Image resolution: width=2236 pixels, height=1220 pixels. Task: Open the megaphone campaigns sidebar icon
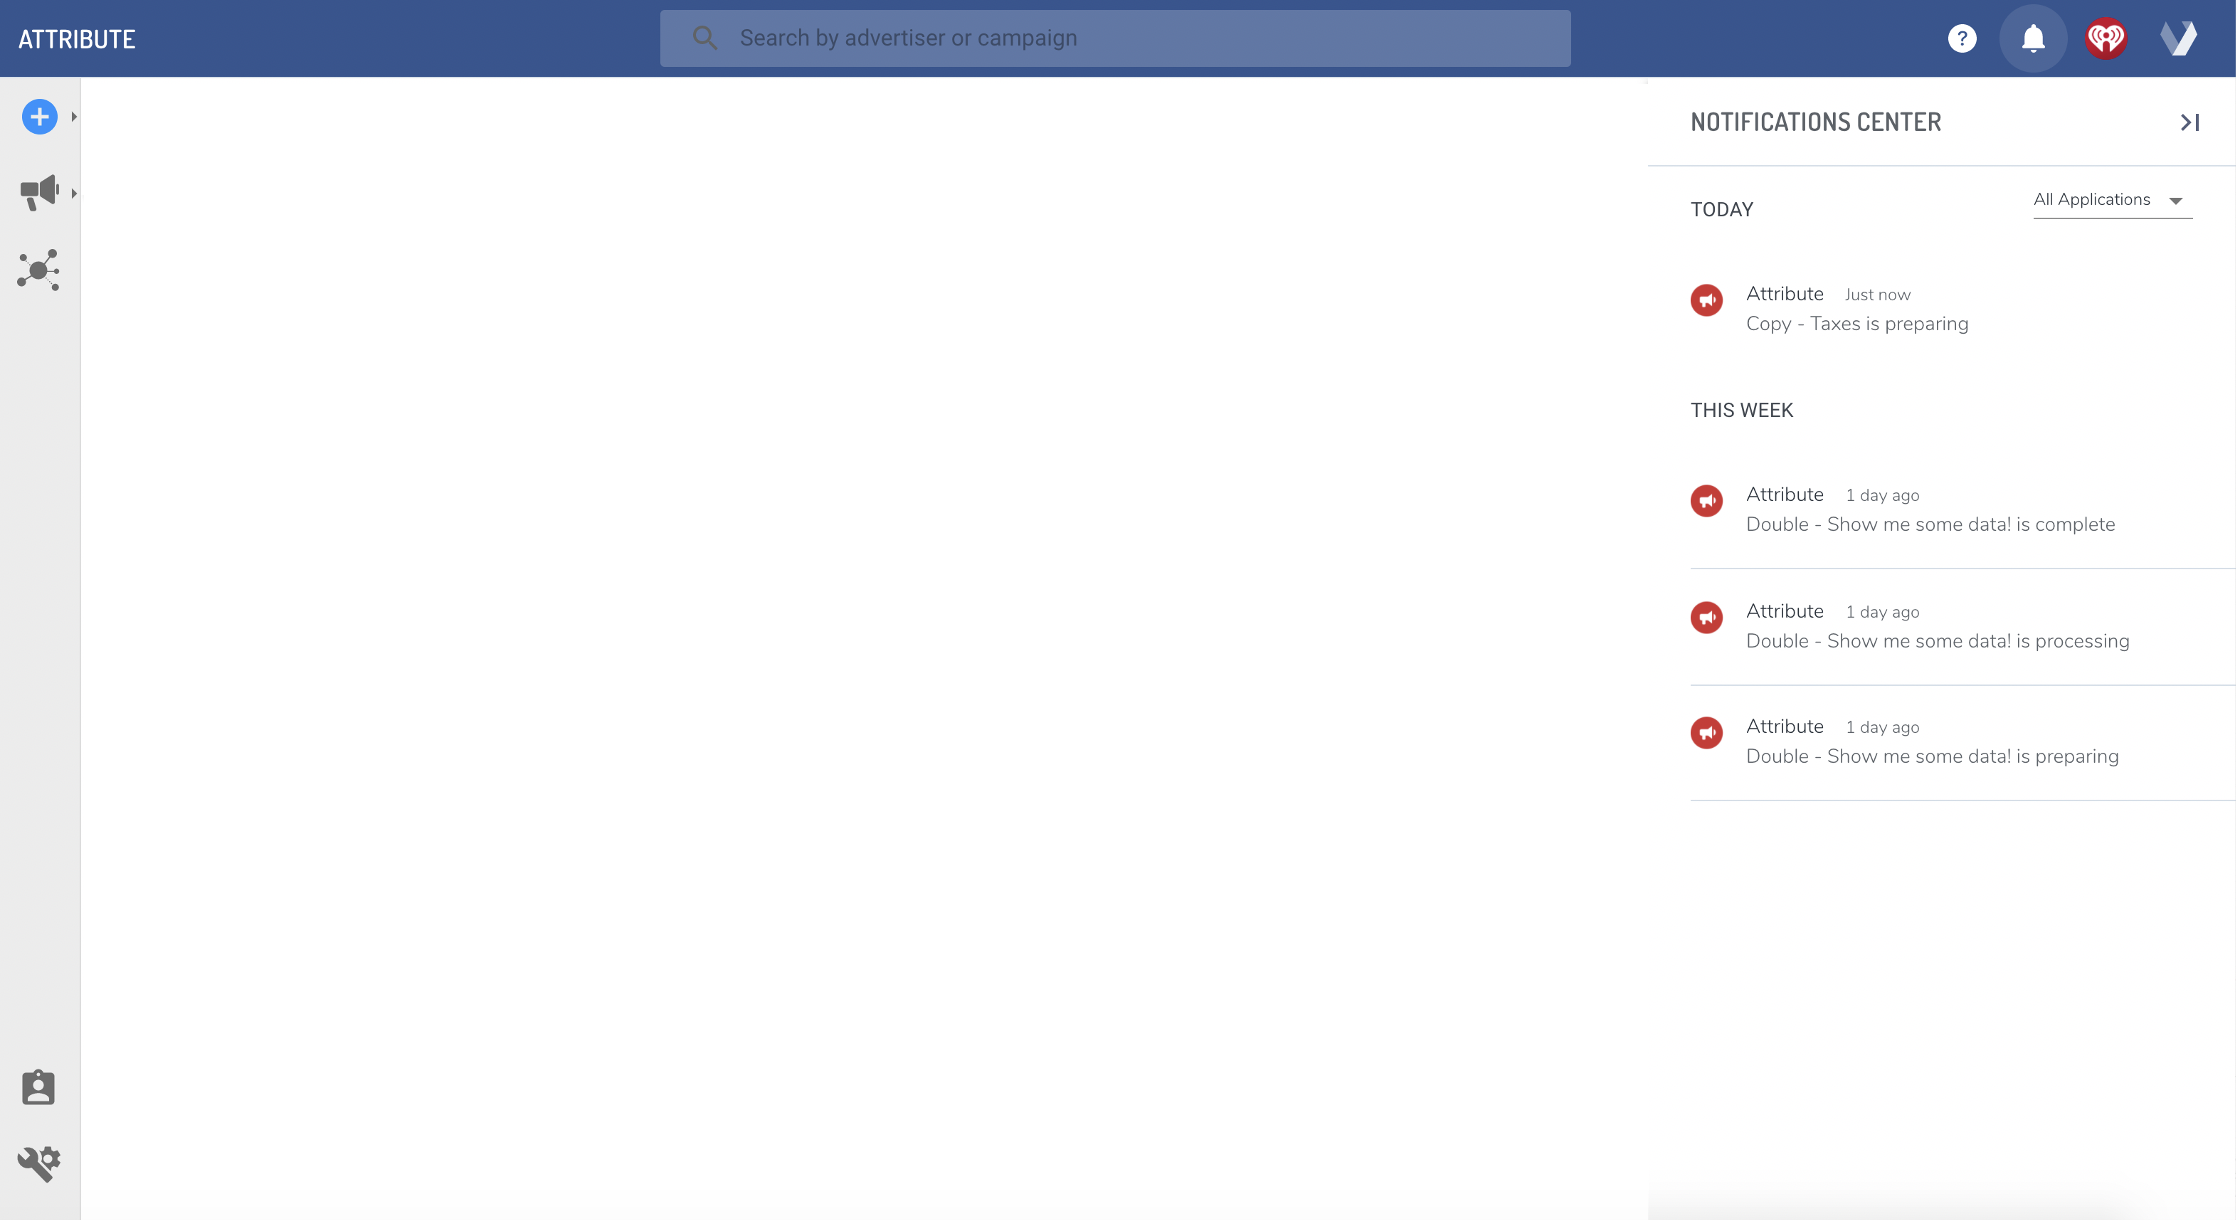[39, 192]
